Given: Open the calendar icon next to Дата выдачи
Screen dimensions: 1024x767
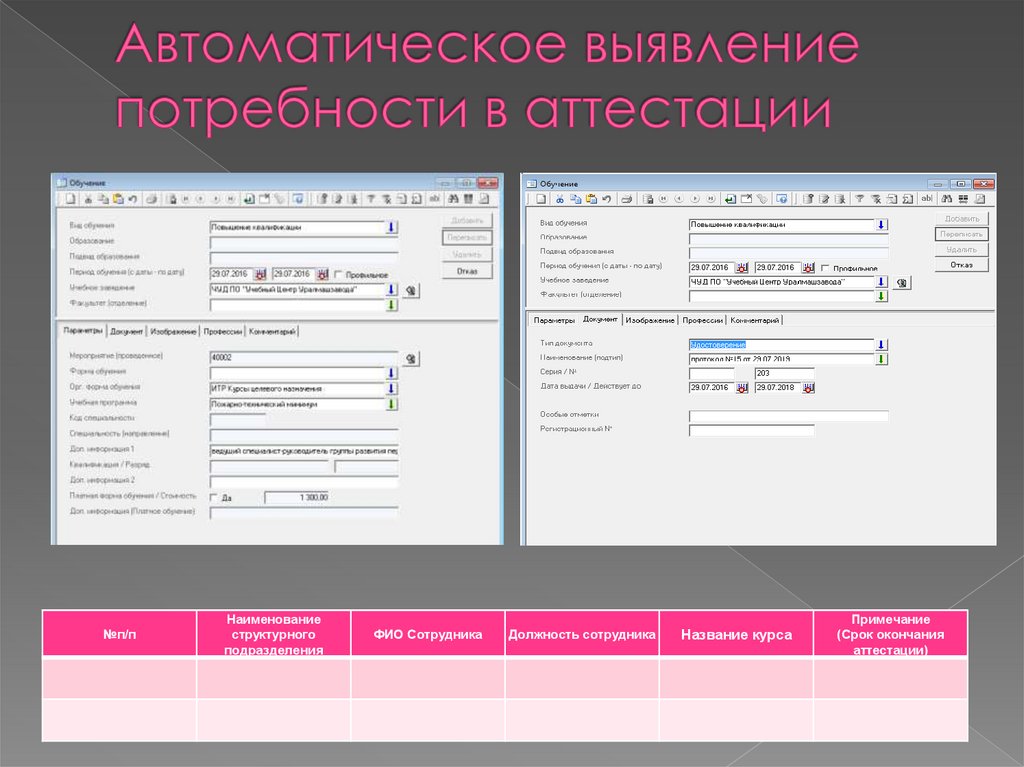Looking at the screenshot, I should click(740, 389).
